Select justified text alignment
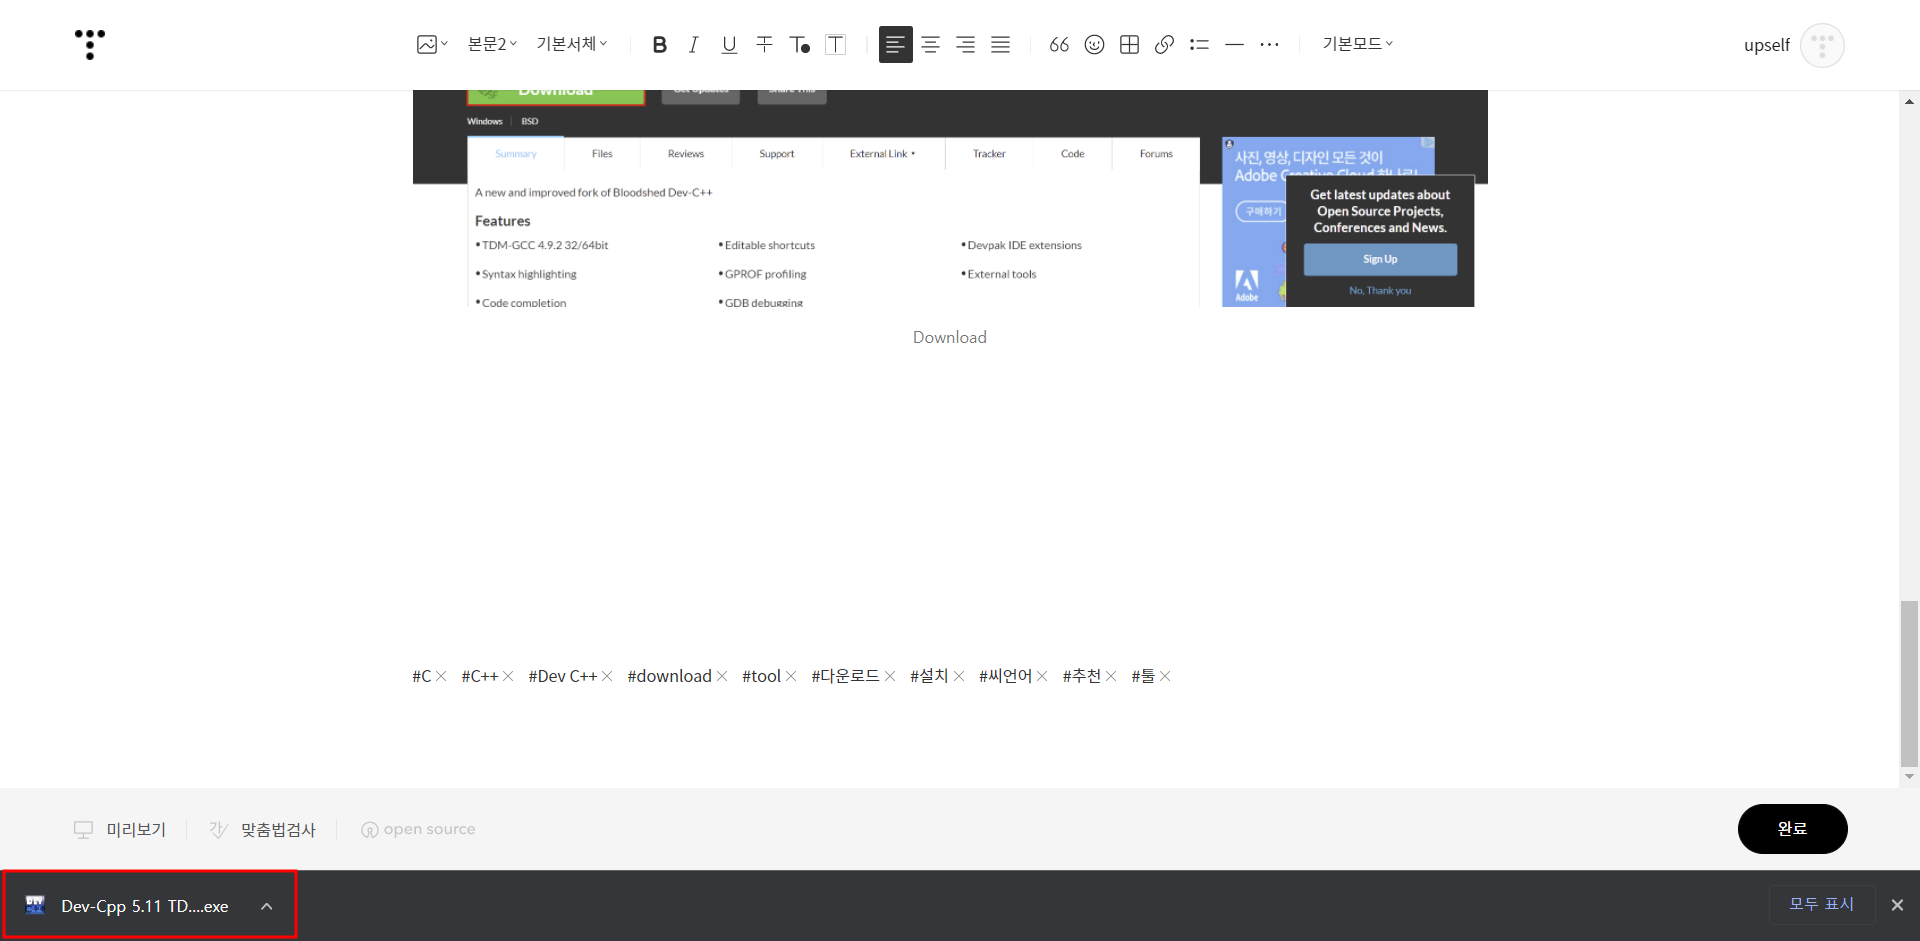Viewport: 1920px width, 941px height. [x=1000, y=44]
